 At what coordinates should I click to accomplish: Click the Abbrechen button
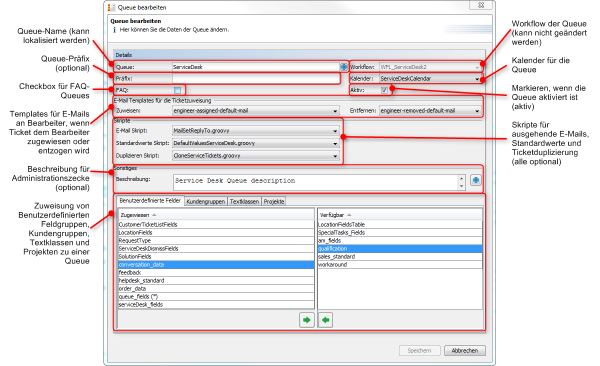tap(465, 350)
